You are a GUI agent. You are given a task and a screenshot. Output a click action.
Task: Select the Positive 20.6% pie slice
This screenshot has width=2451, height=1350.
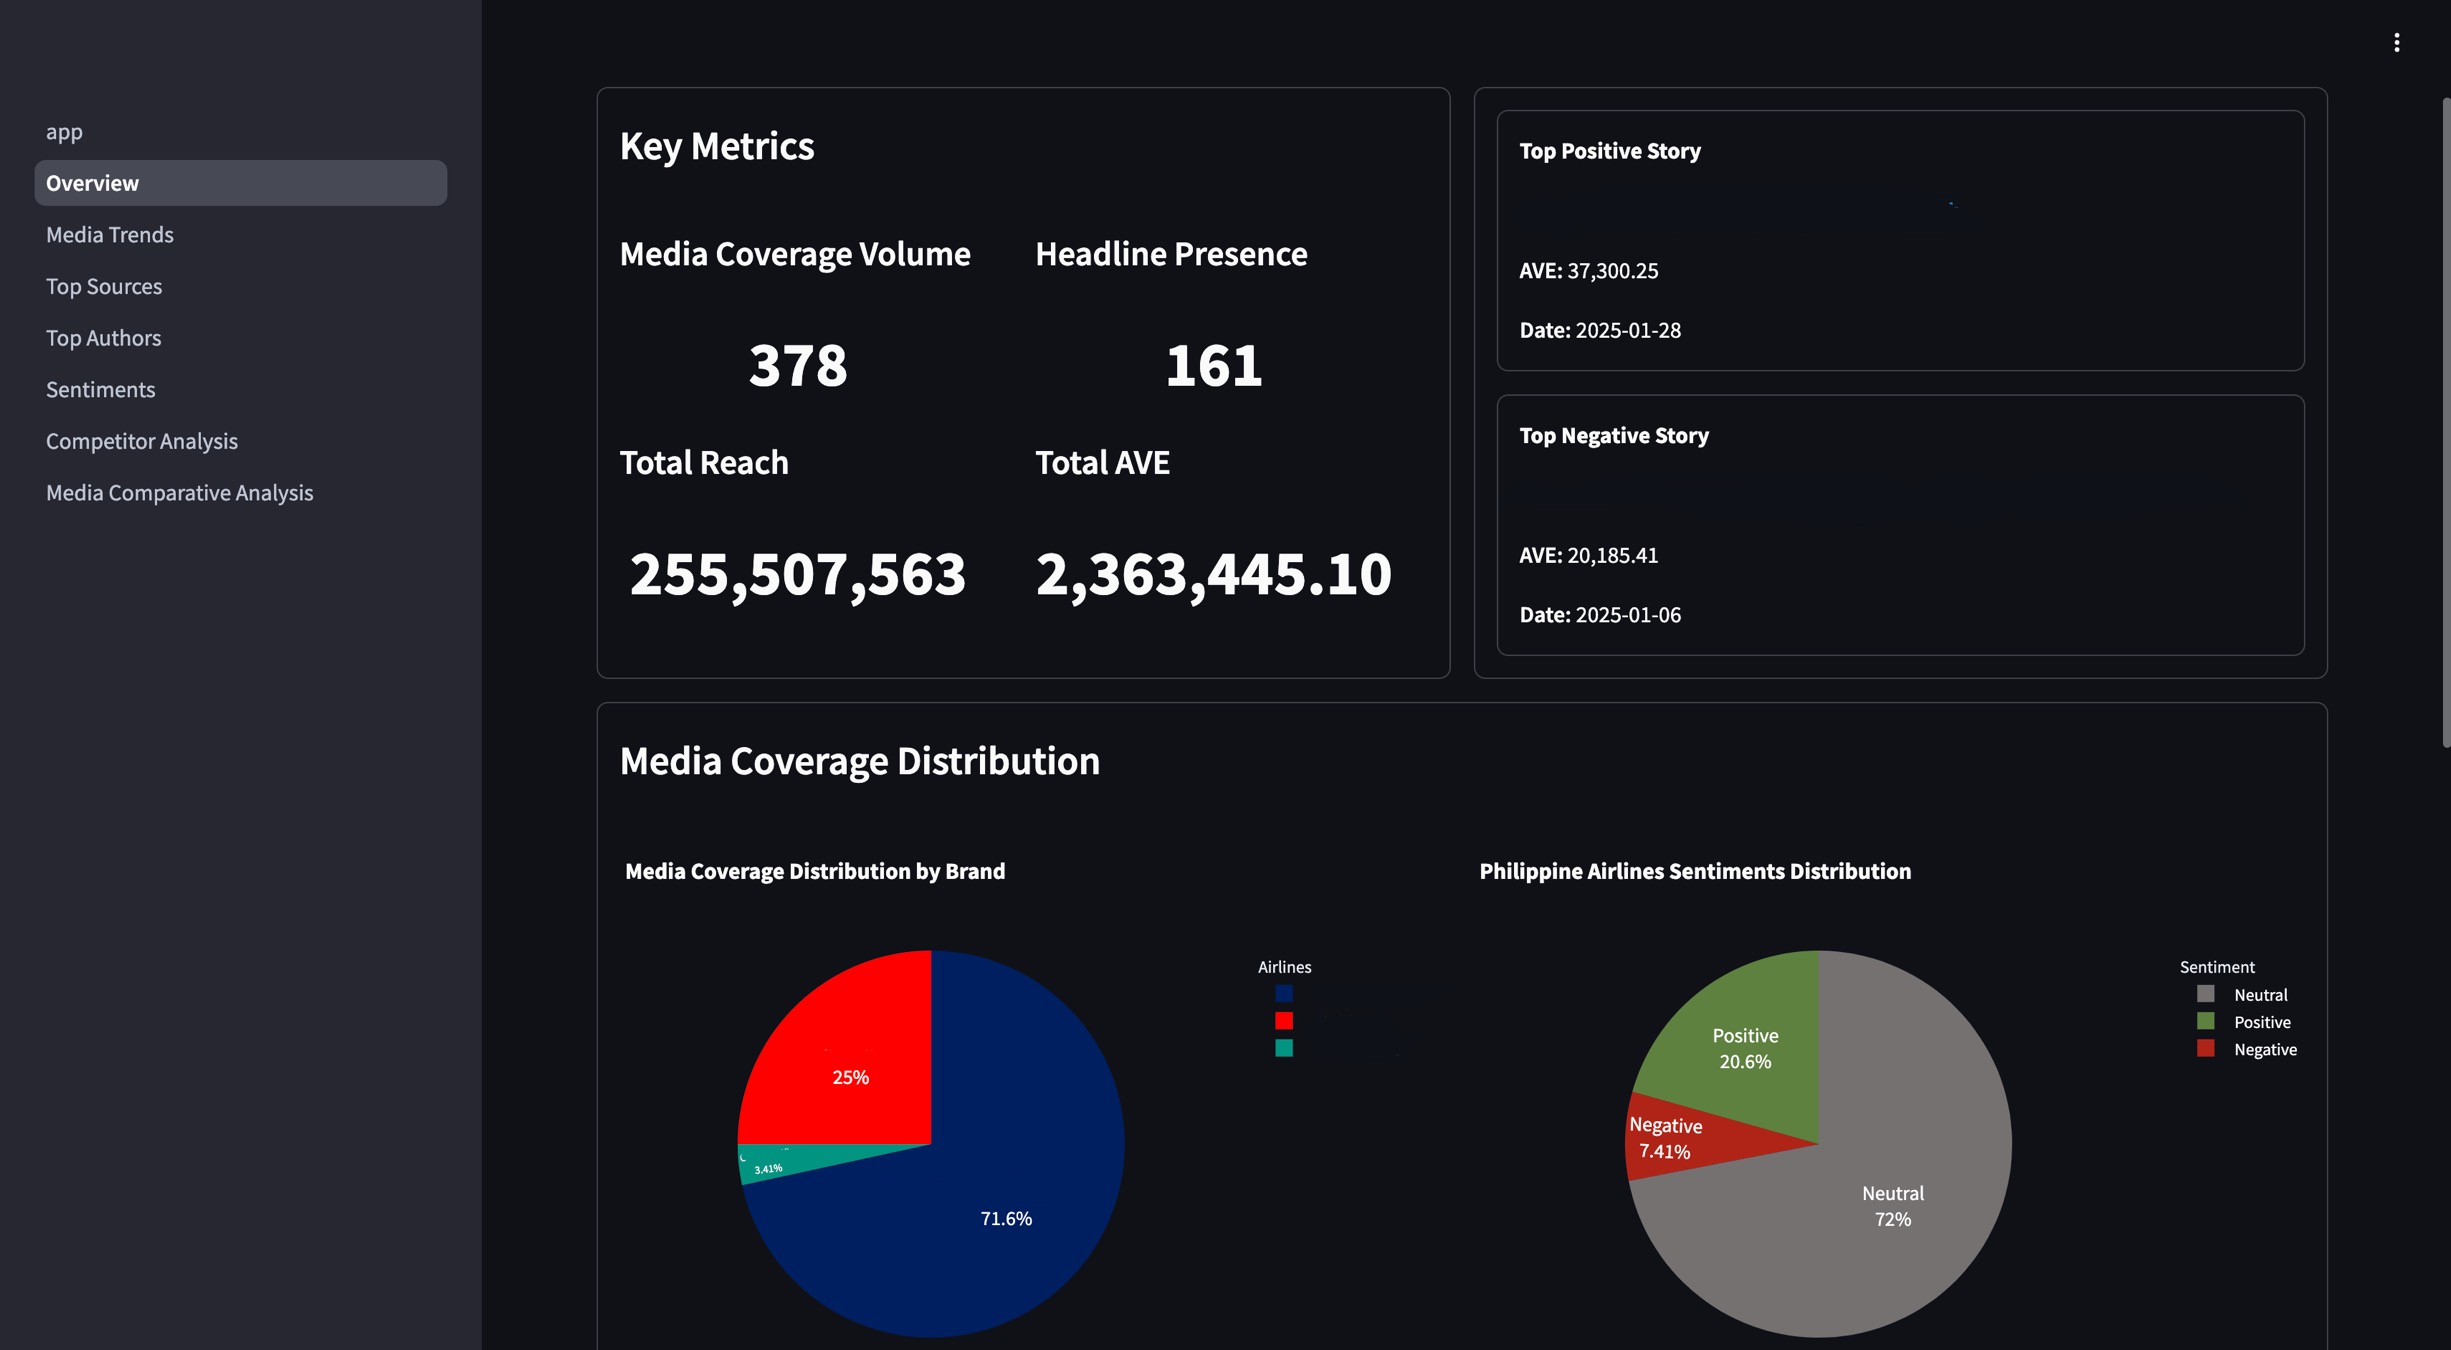coord(1746,1048)
